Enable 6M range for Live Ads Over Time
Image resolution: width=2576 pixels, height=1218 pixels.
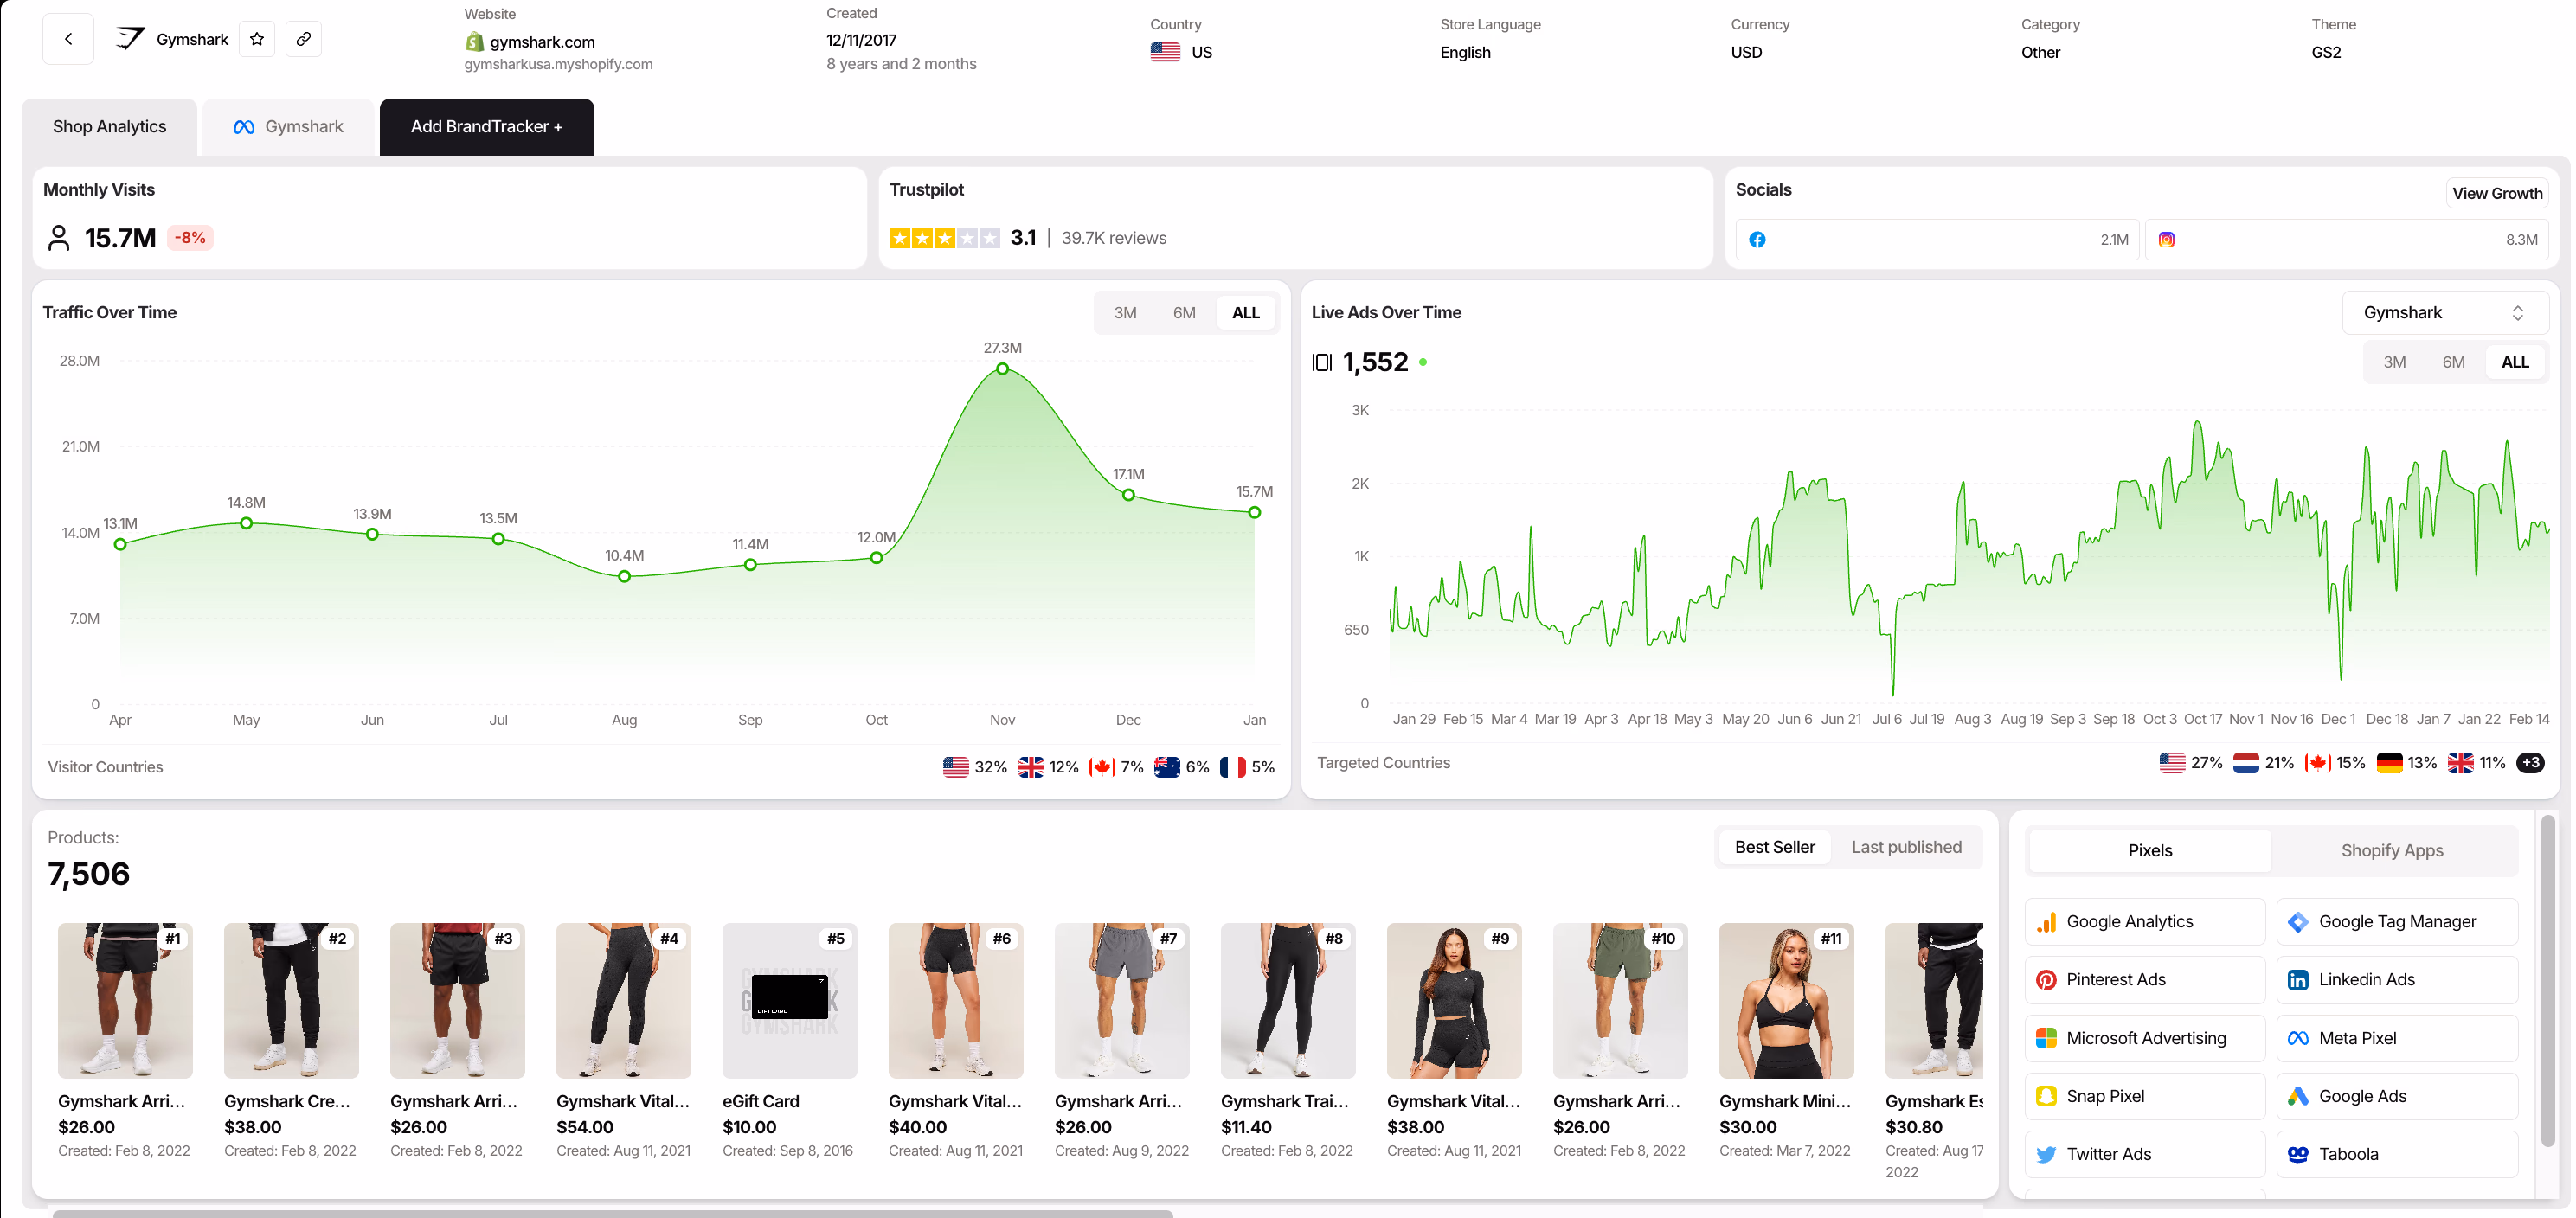[2454, 361]
